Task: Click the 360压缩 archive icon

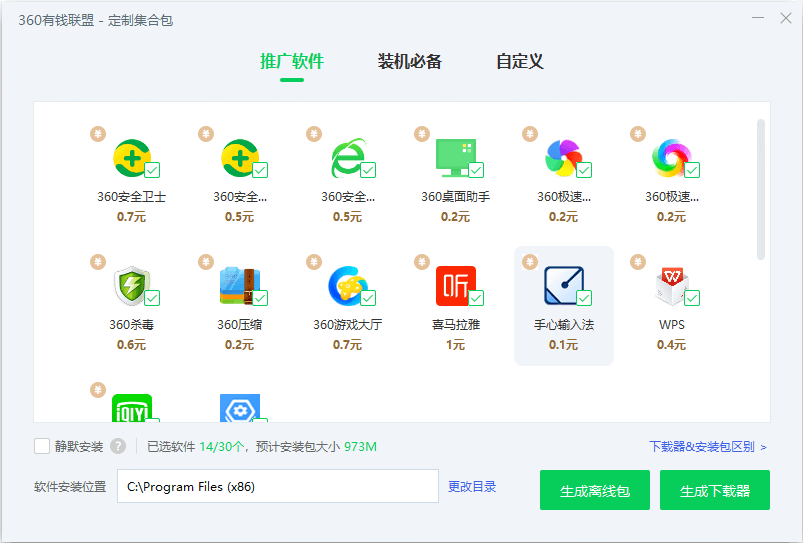Action: tap(240, 286)
